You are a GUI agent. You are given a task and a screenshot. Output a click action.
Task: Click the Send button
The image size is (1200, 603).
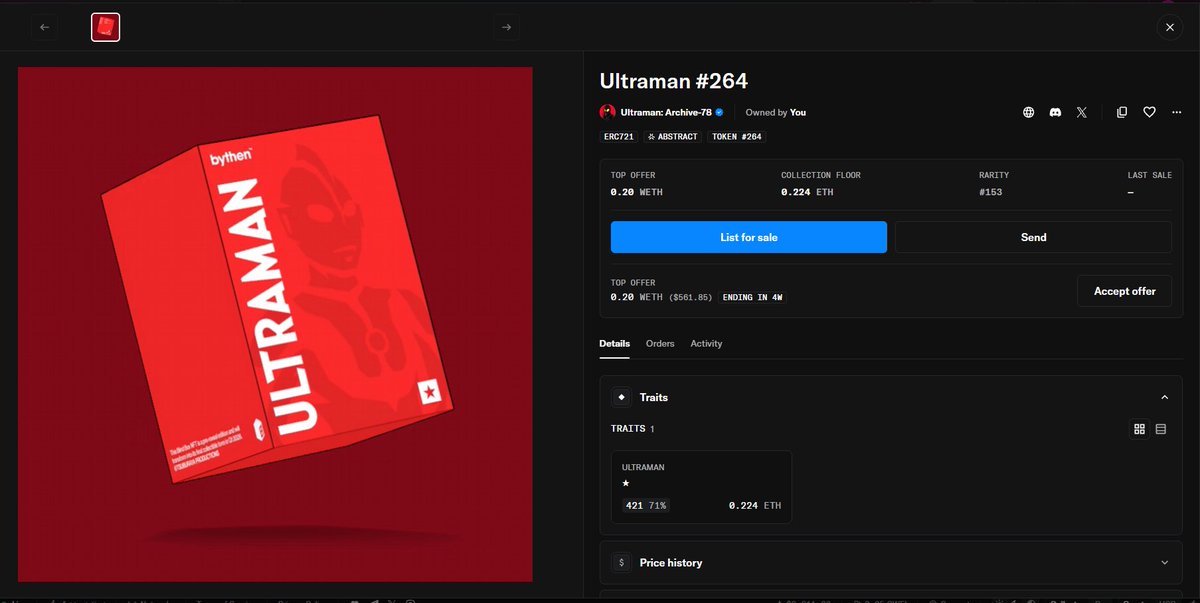1033,237
